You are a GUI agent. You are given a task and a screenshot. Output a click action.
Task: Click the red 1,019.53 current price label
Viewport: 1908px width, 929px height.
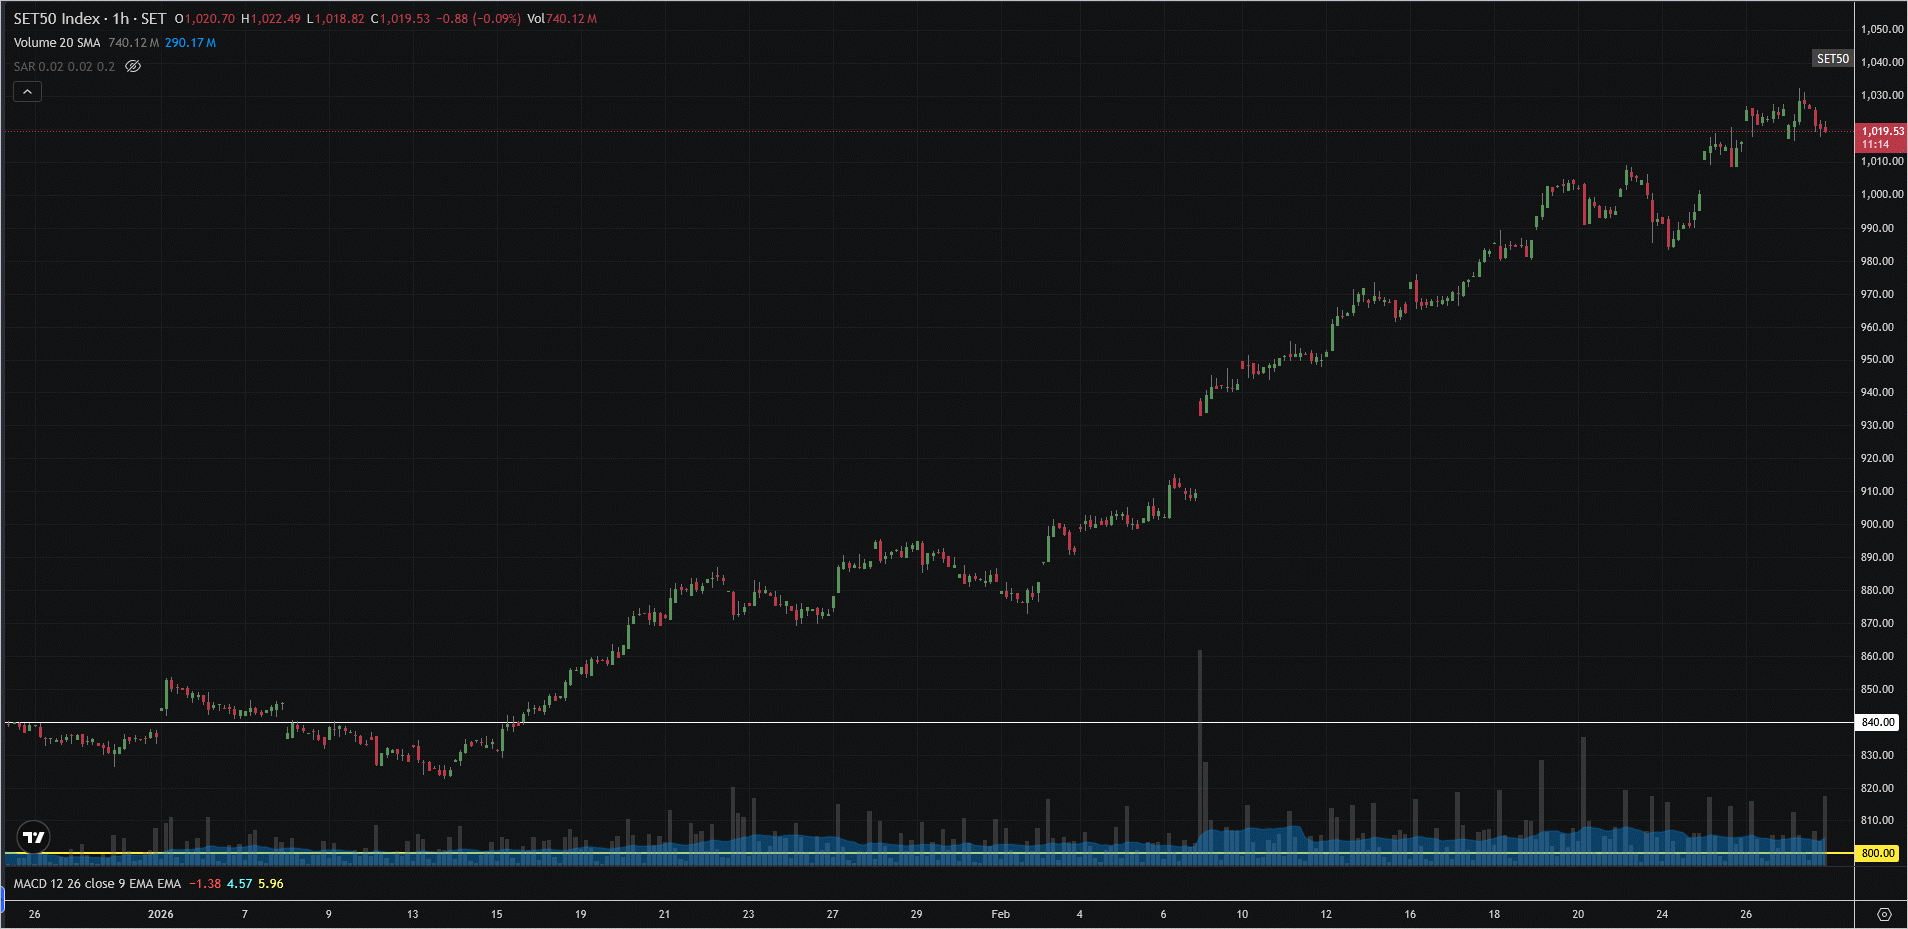point(1881,137)
